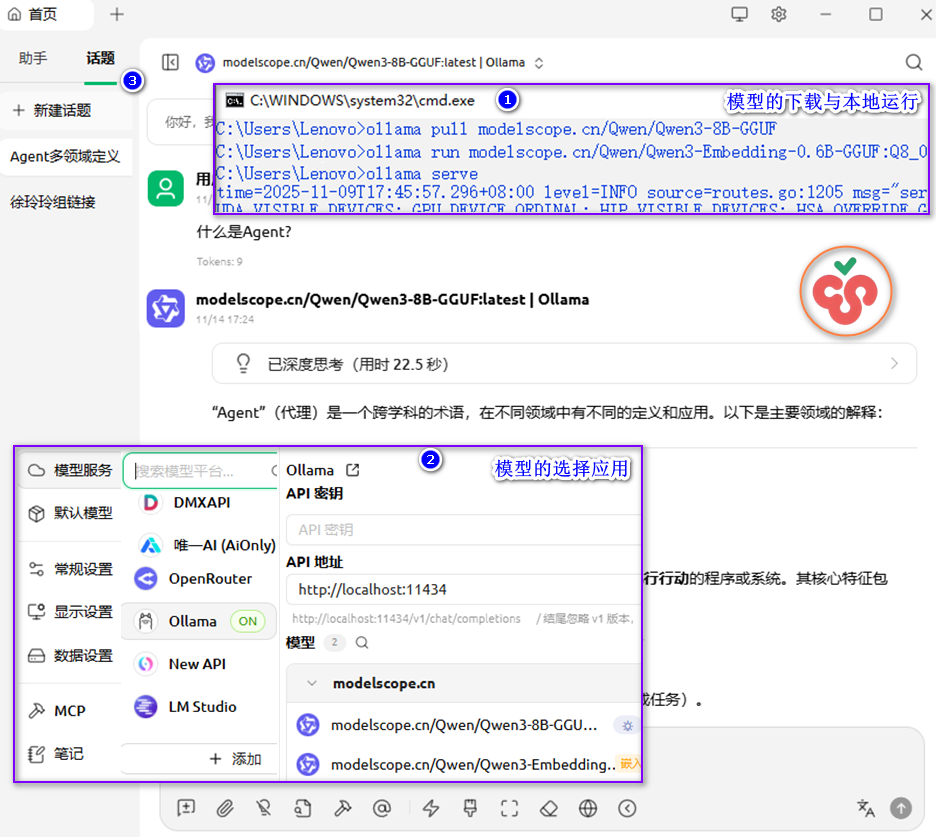Click the translate icon in input bar
The height and width of the screenshot is (837, 936).
pyautogui.click(x=866, y=808)
